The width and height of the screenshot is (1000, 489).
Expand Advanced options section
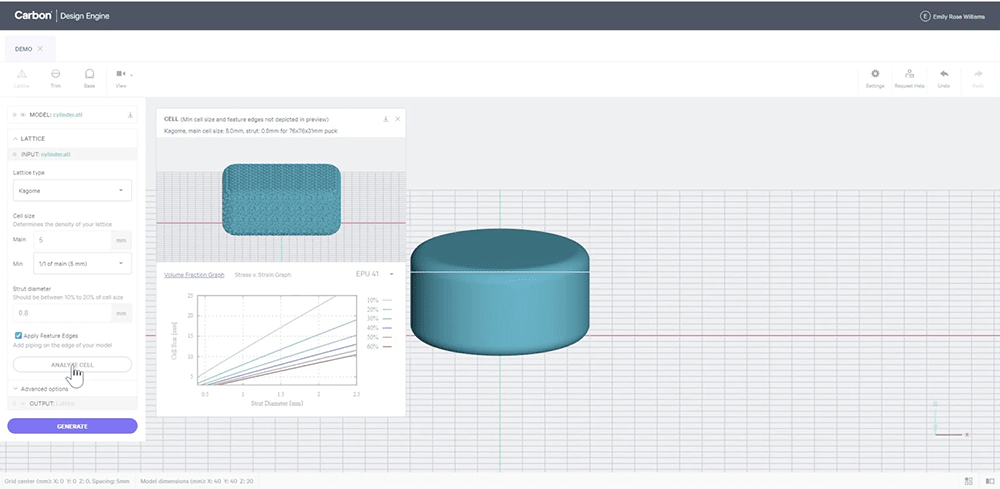tap(40, 389)
